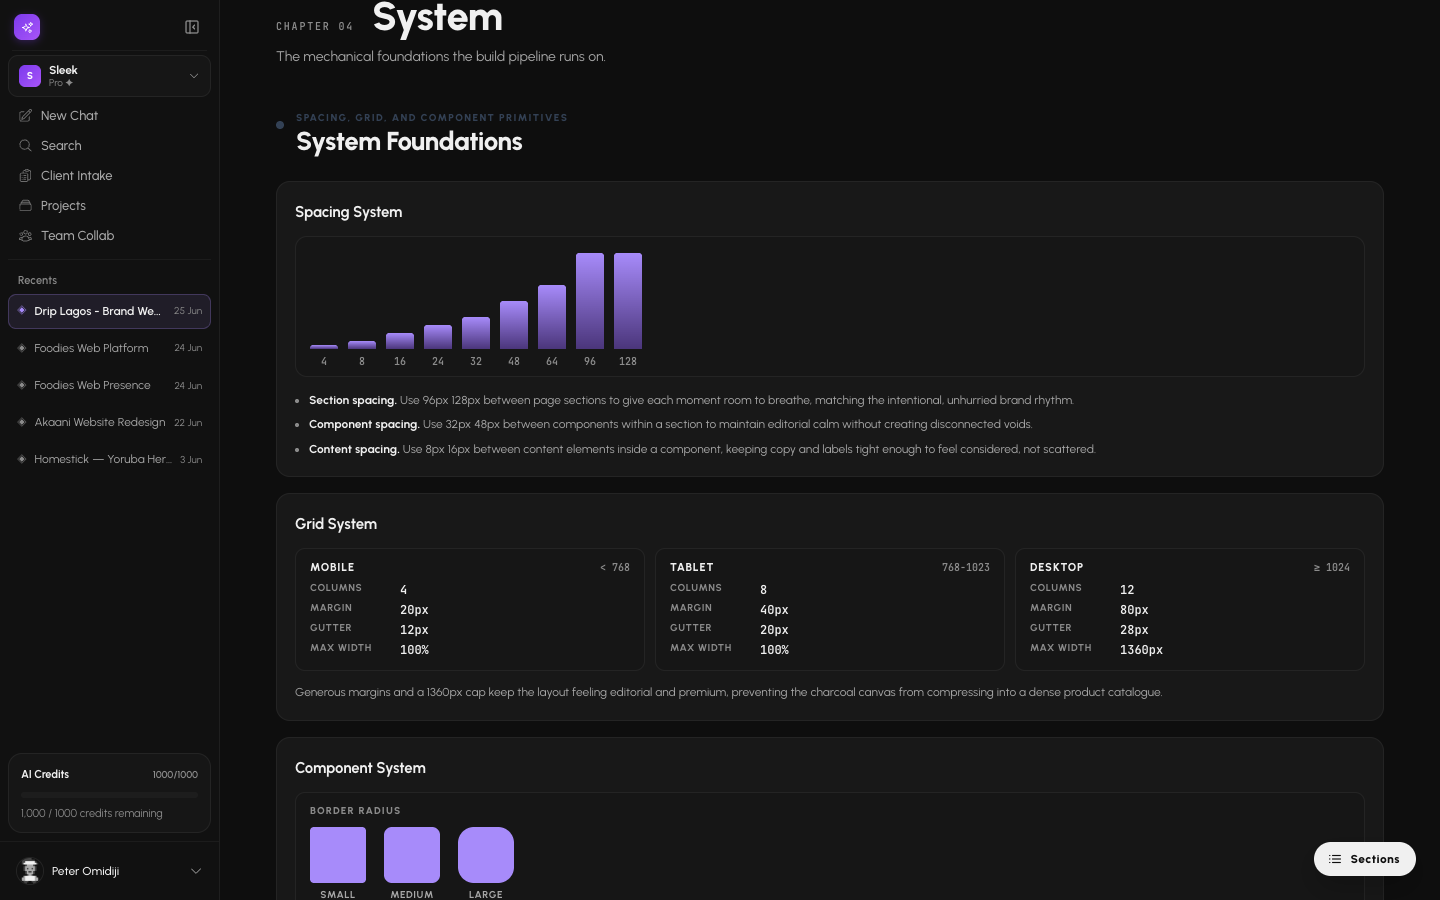Click the Grid System card title
This screenshot has width=1440, height=900.
pos(336,524)
